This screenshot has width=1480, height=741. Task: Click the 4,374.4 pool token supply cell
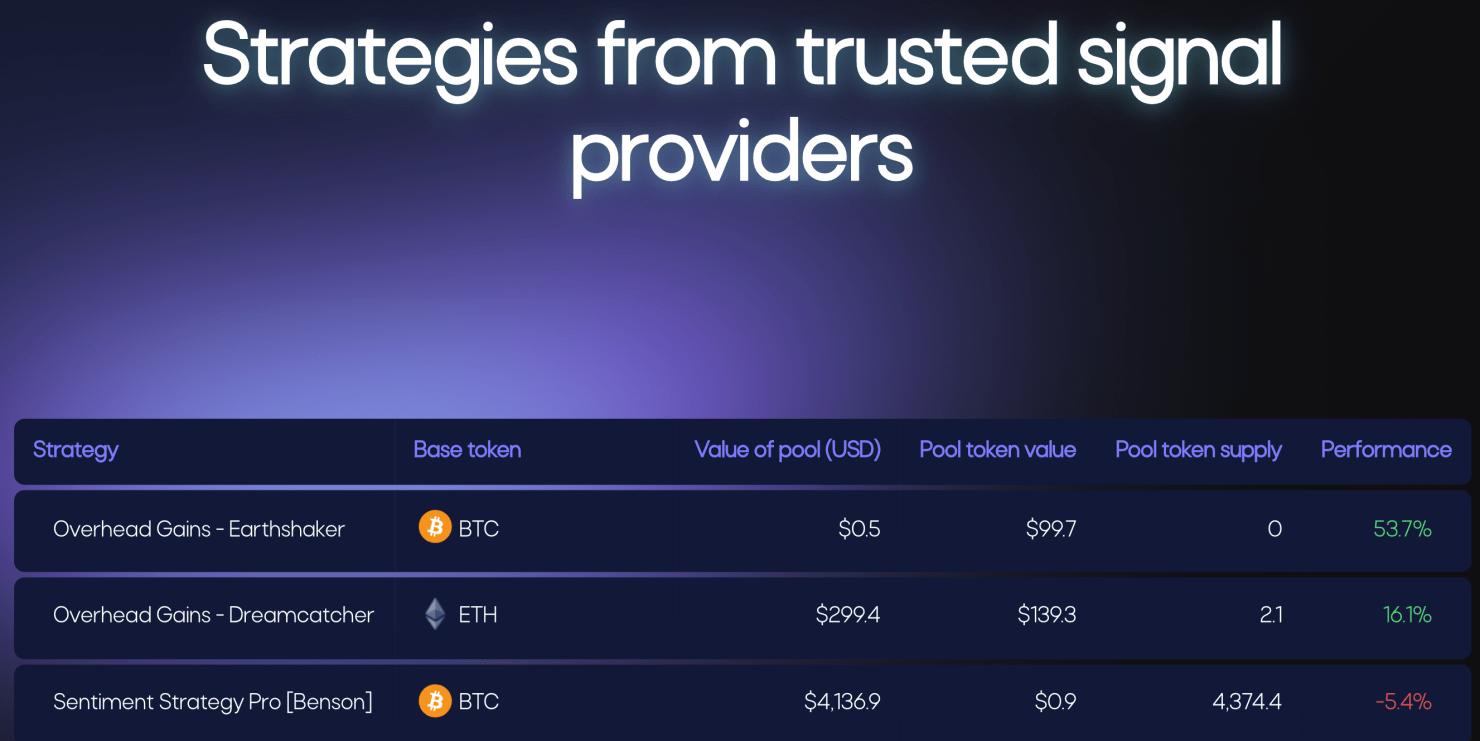tap(1246, 702)
